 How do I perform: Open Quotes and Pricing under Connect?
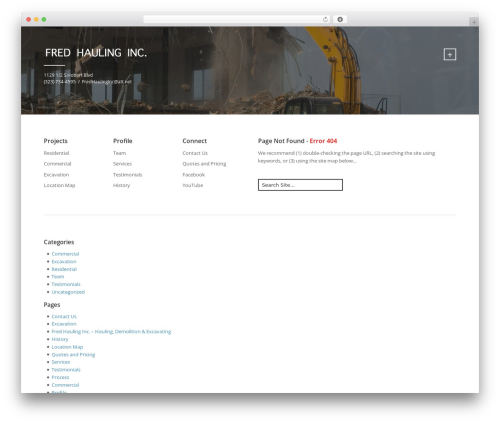tap(204, 164)
